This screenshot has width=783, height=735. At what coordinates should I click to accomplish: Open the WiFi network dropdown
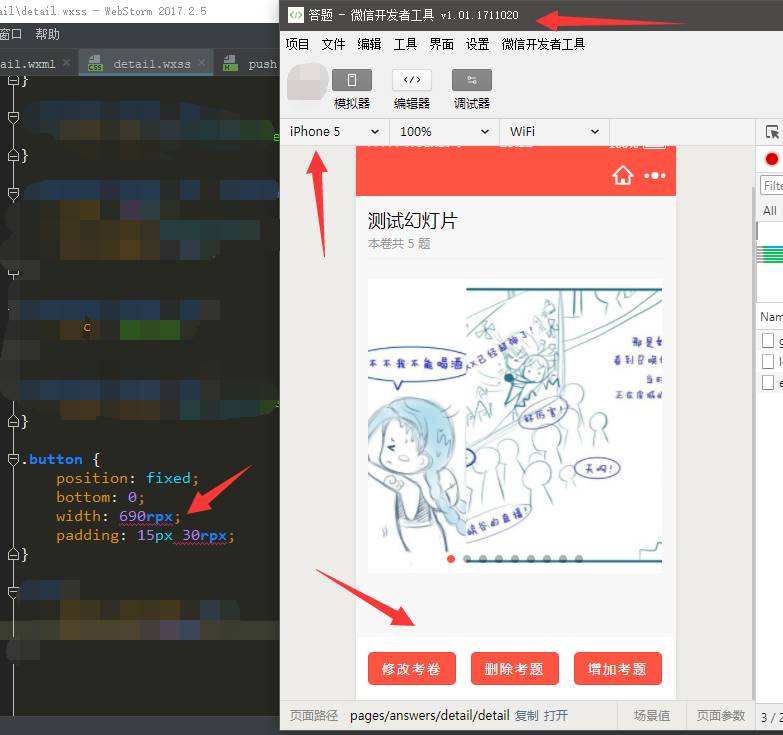coord(554,131)
